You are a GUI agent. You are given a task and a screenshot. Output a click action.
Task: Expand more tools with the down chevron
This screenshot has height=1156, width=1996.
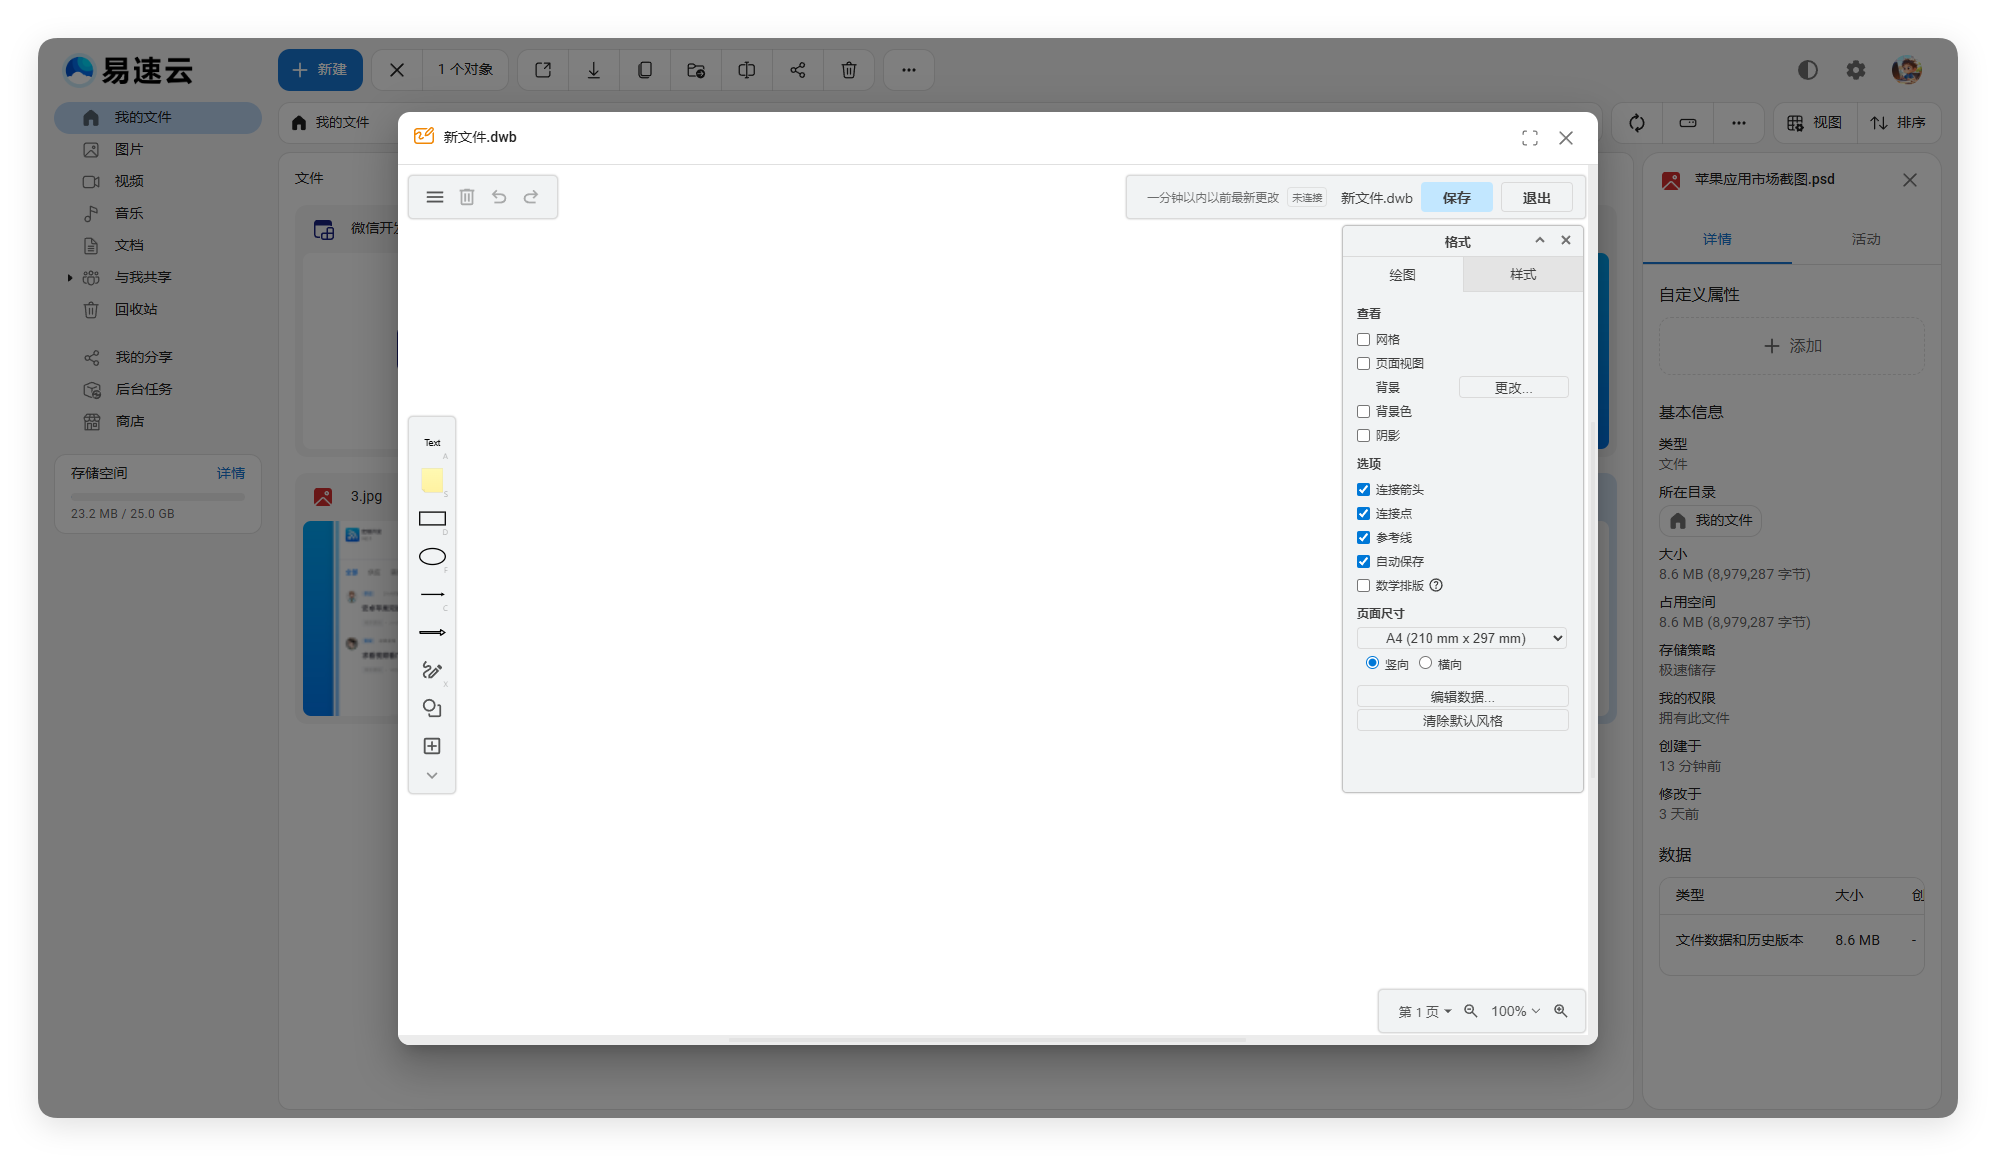(x=432, y=776)
